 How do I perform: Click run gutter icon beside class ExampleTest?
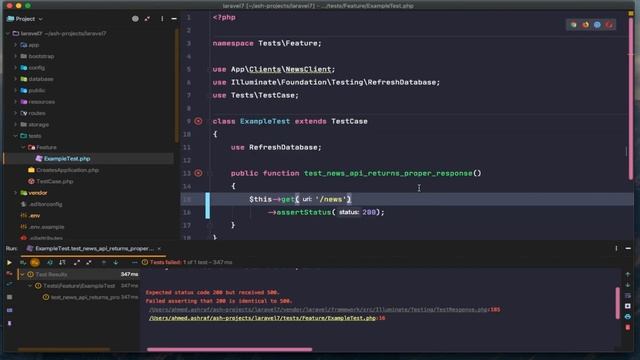click(x=198, y=121)
